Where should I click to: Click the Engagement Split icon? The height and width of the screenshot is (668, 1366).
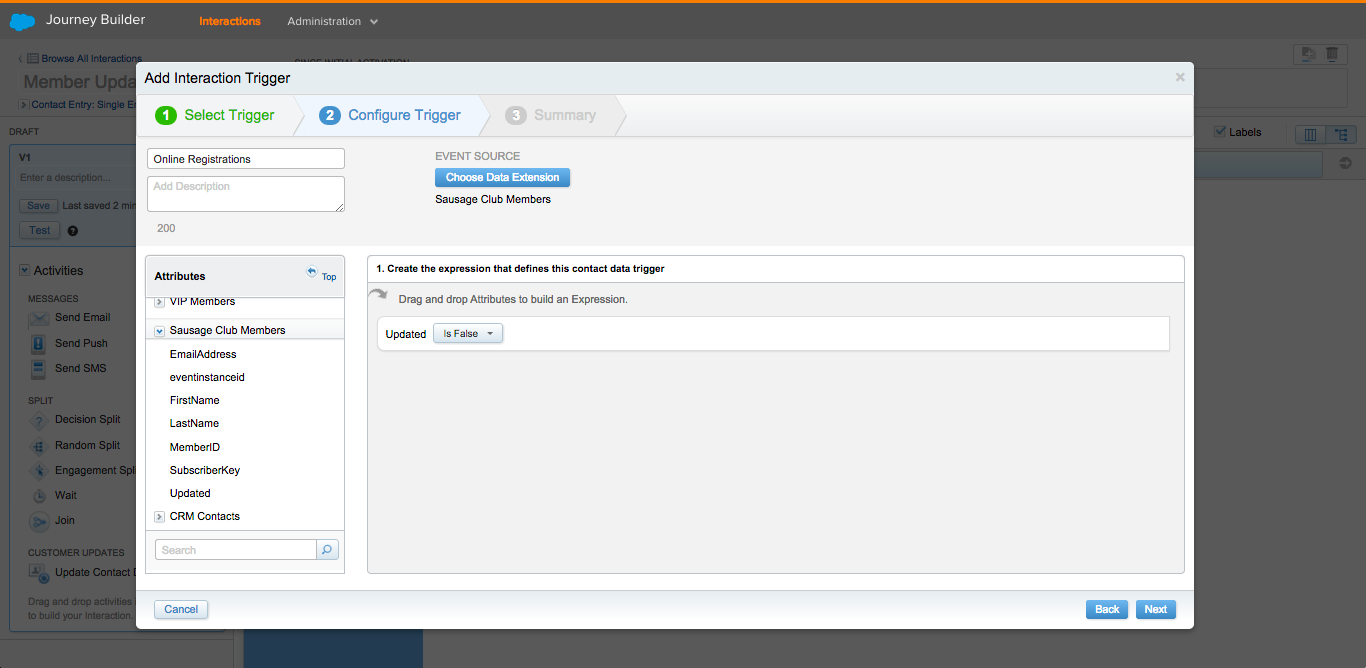39,471
